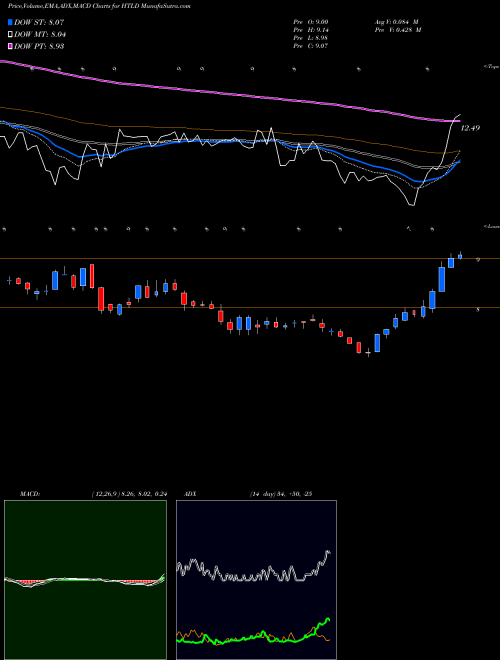Image resolution: width=500 pixels, height=660 pixels.
Task: Click the price axis label 9
Action: (478, 260)
